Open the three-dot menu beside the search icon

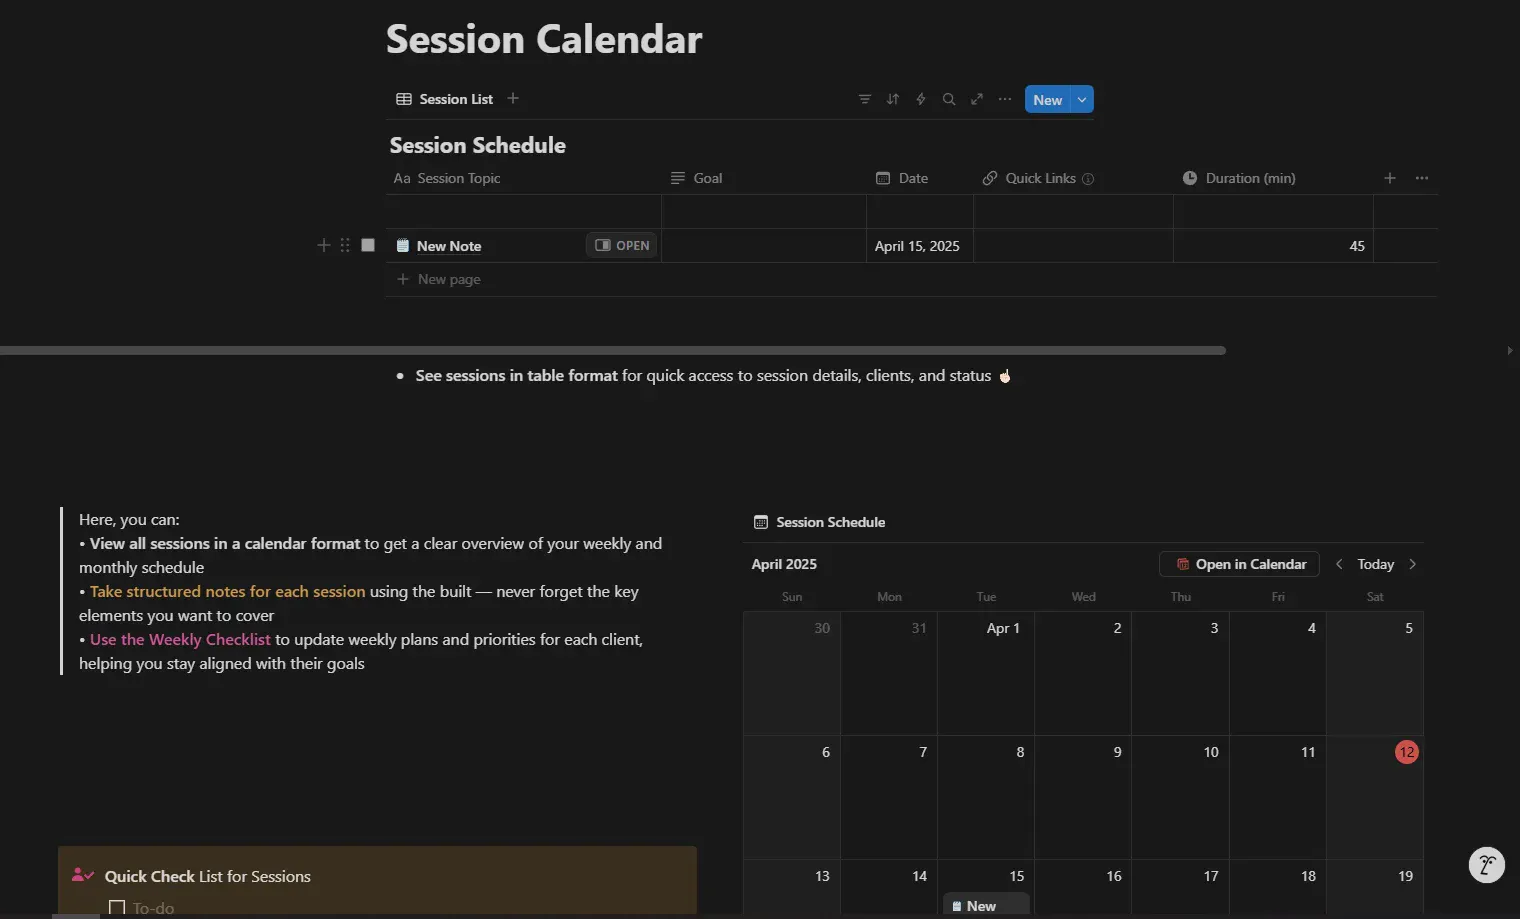click(x=1005, y=99)
